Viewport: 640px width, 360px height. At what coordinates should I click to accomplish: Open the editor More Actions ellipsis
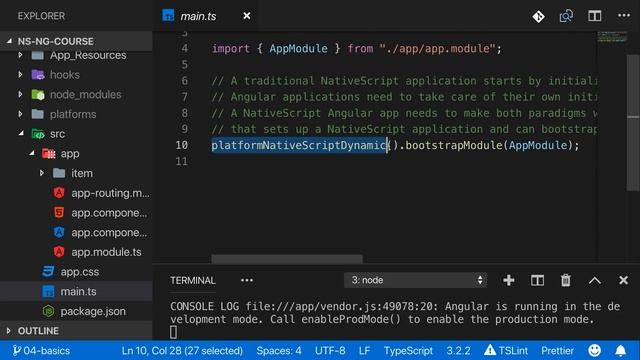pos(624,16)
